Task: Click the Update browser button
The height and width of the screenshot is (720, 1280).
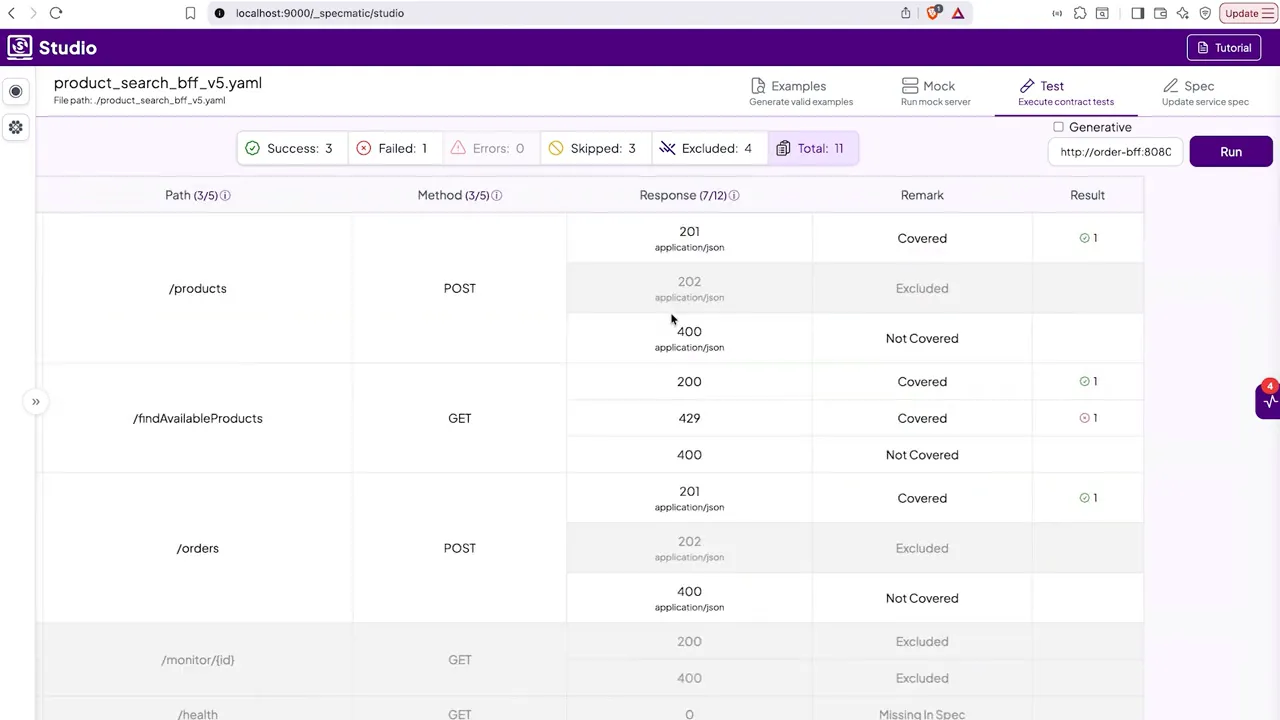Action: (1242, 13)
